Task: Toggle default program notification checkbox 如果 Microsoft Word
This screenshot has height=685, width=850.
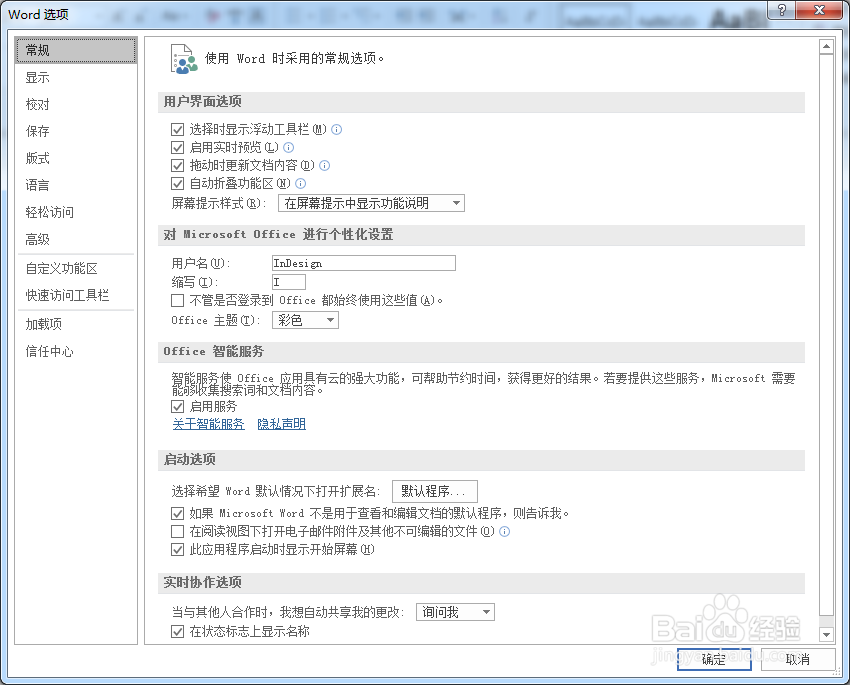Action: click(x=177, y=513)
